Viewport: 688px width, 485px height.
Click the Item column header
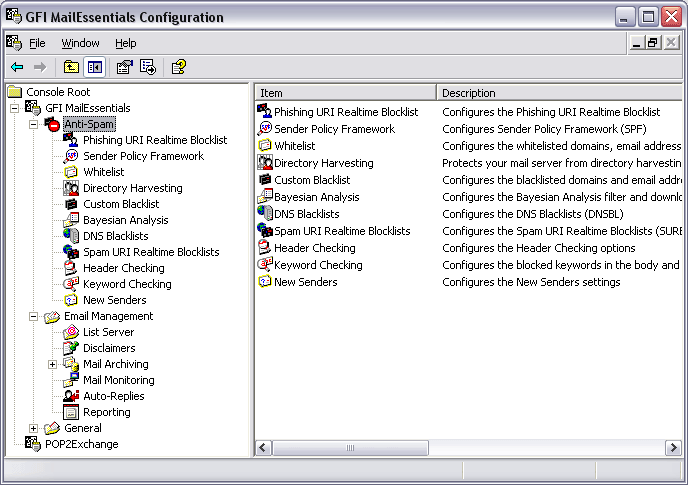(x=346, y=93)
